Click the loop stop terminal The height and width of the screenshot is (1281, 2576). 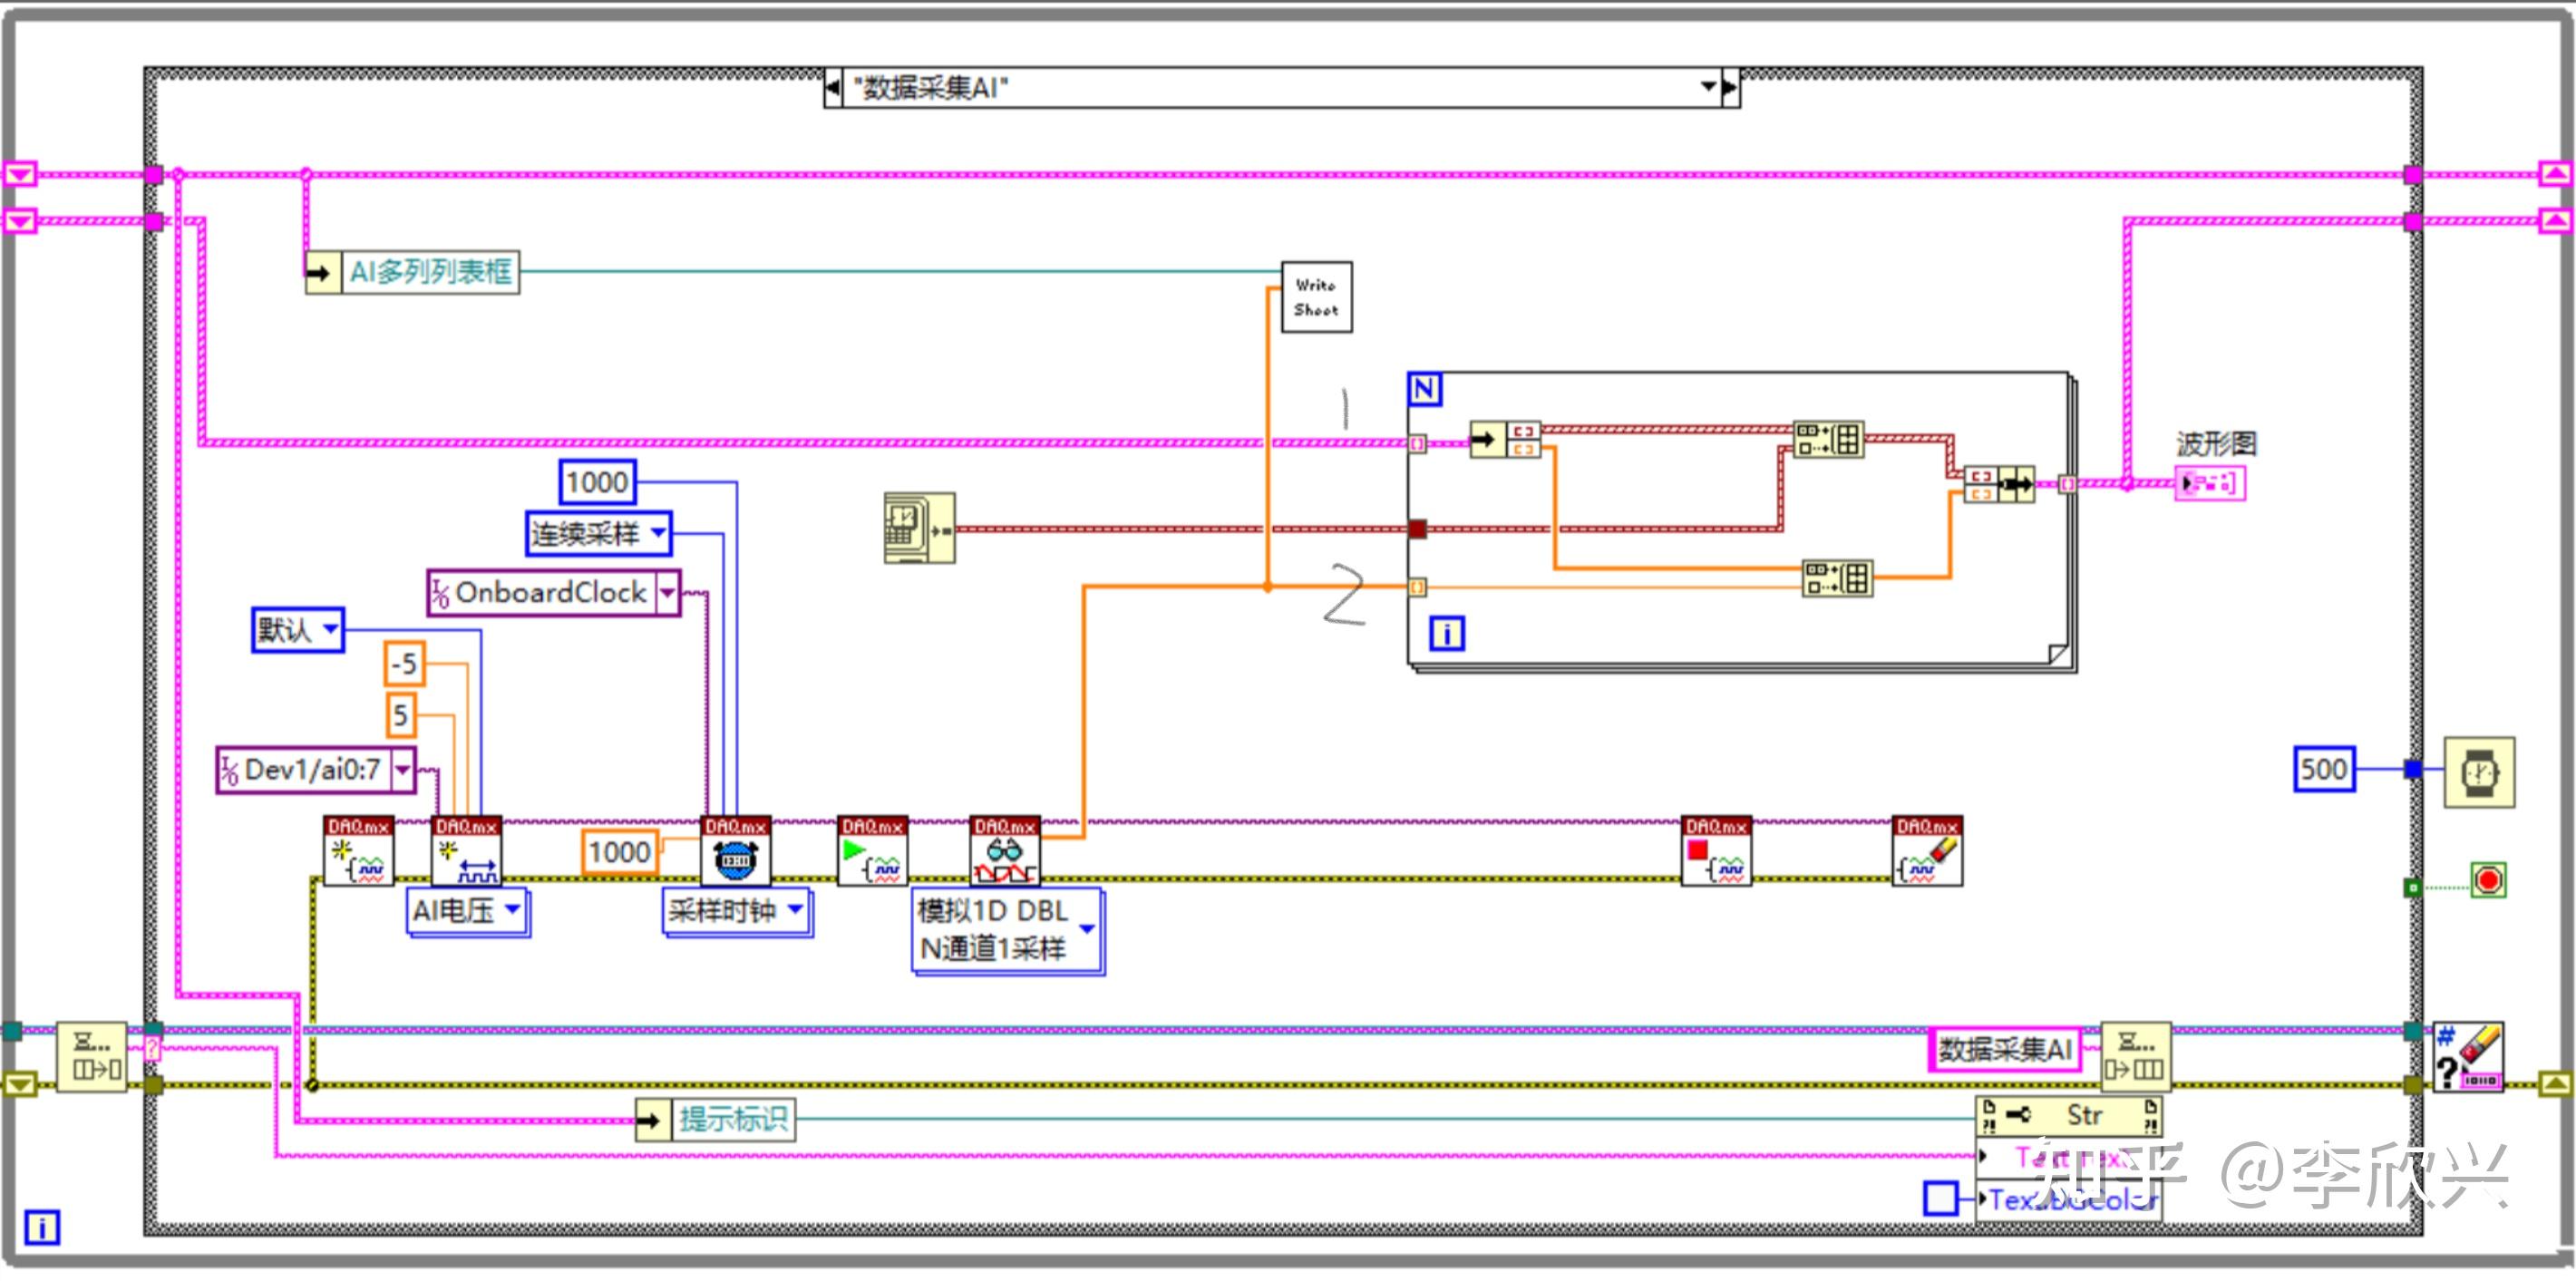[2488, 881]
